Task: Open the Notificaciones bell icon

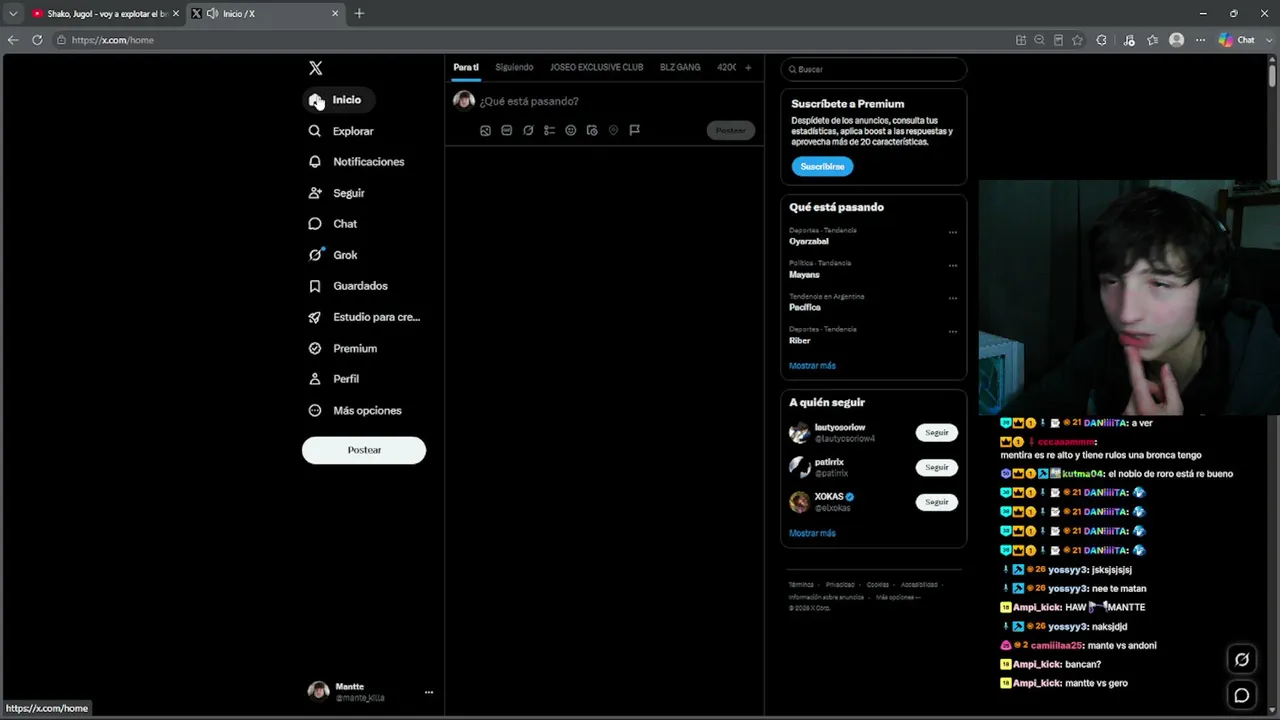Action: (315, 162)
